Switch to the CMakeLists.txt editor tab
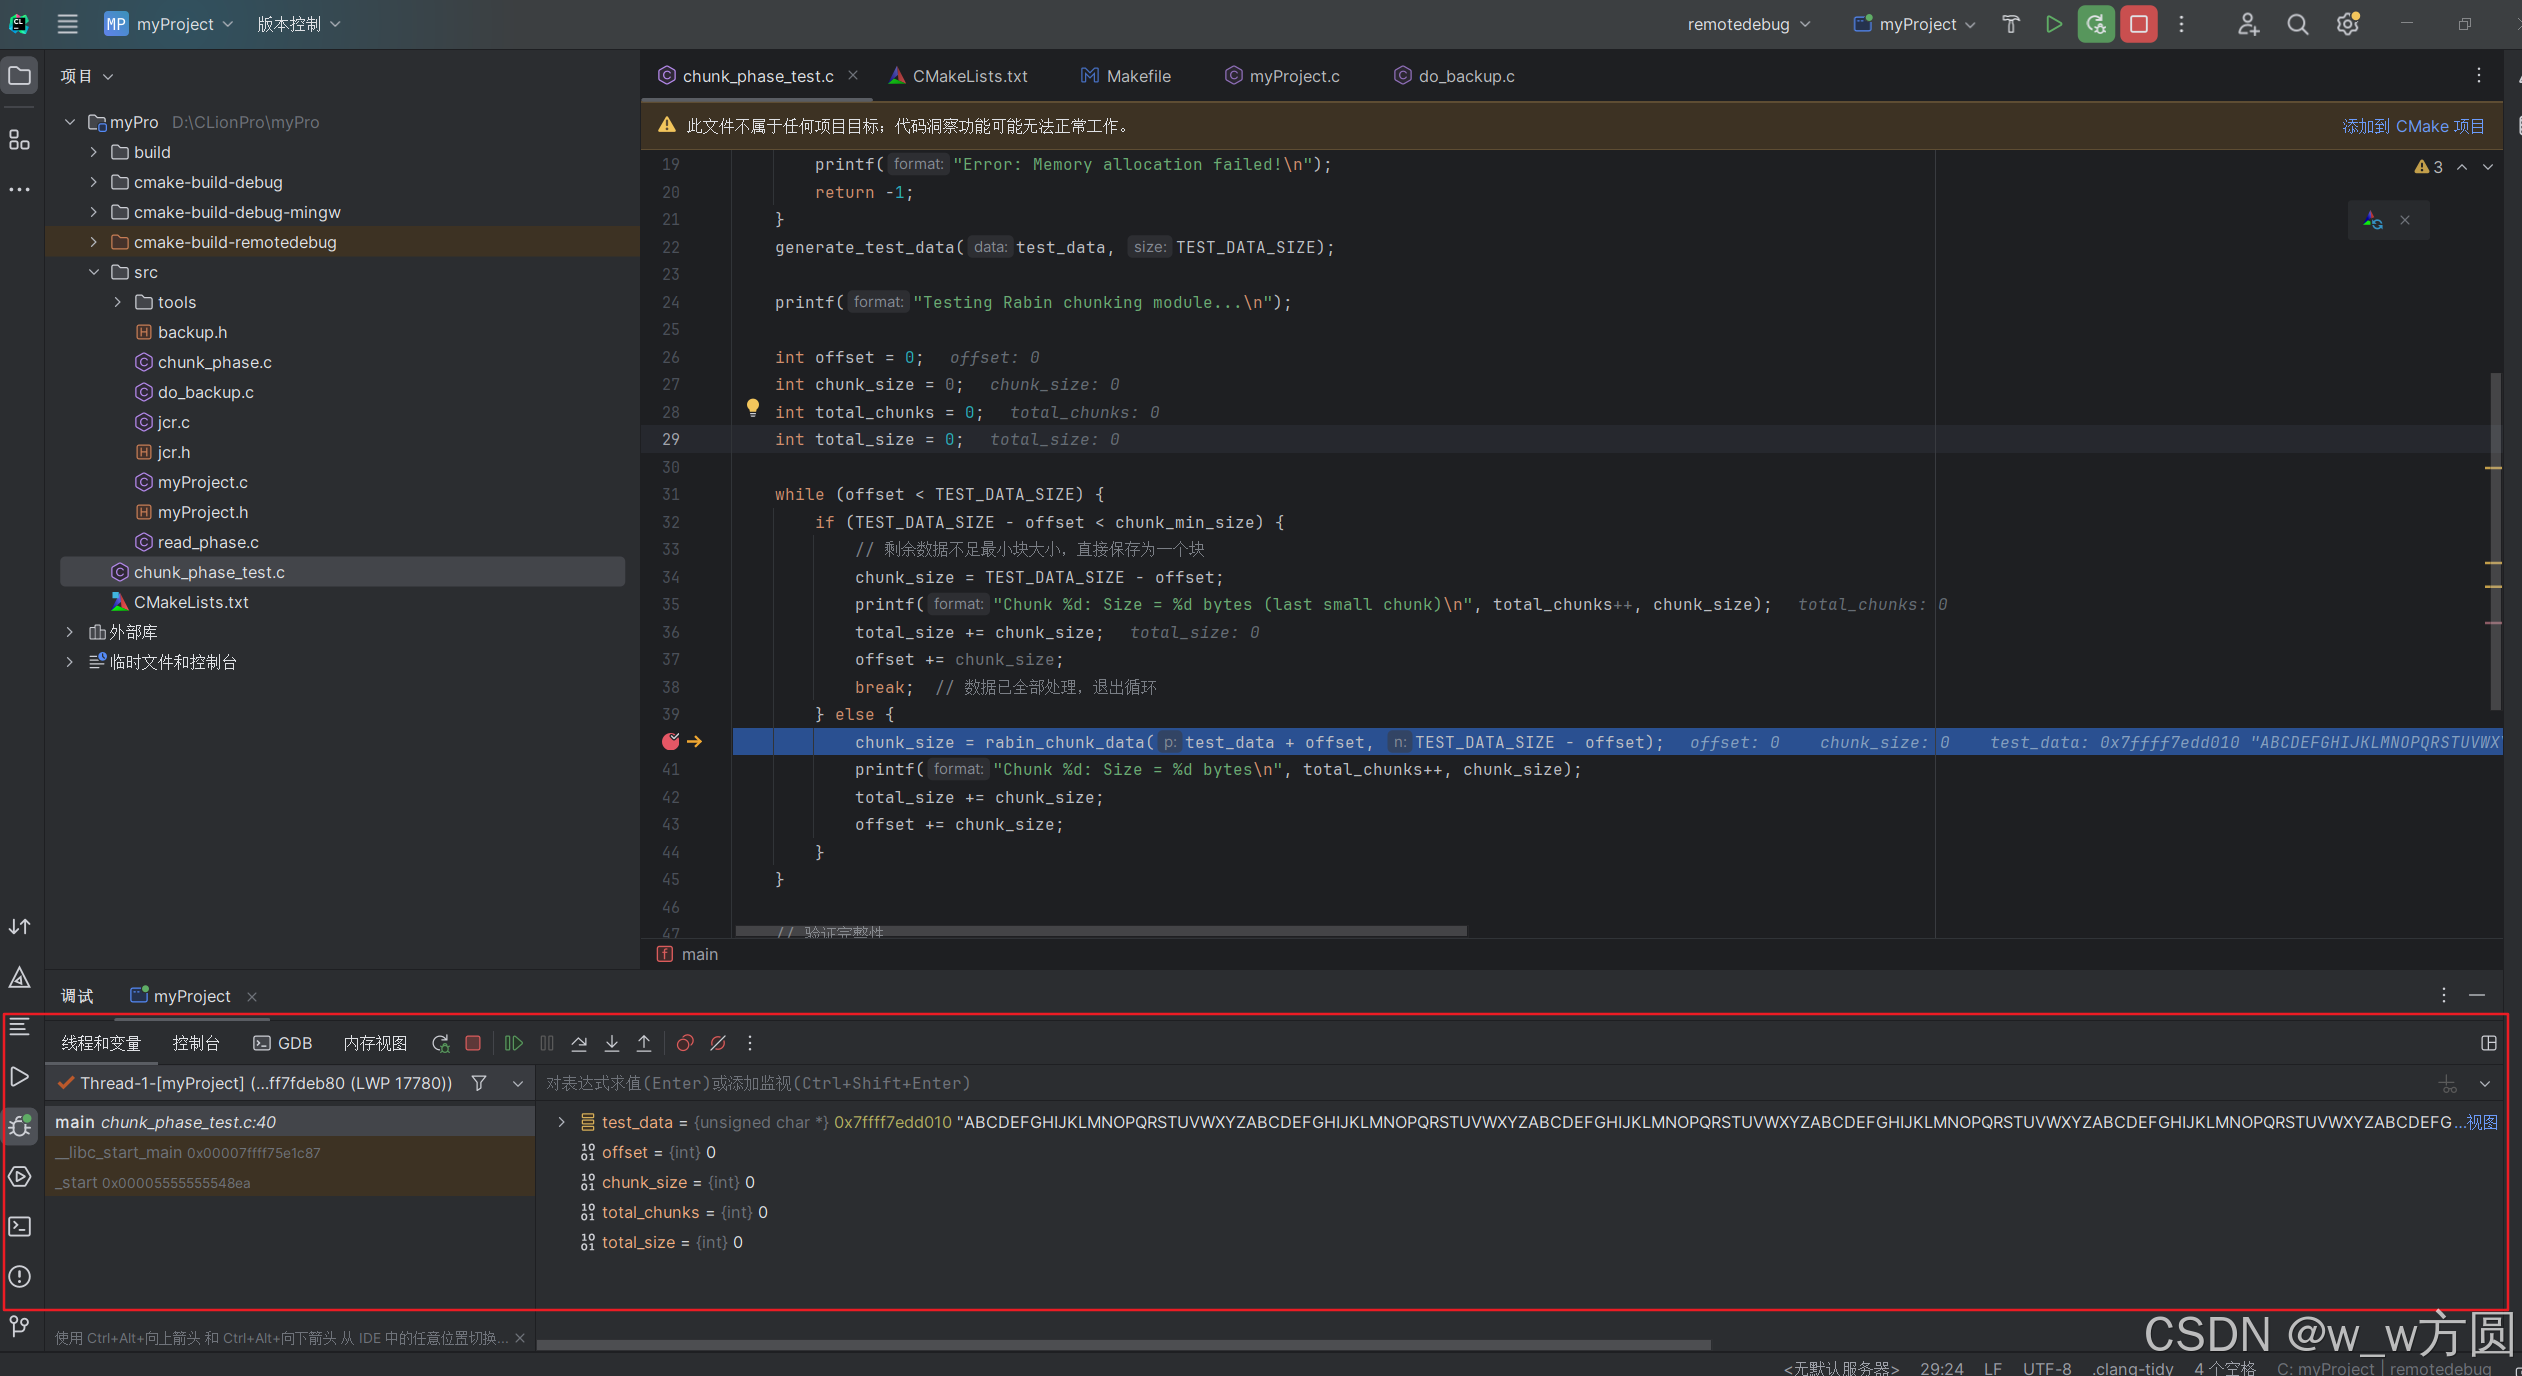The width and height of the screenshot is (2522, 1376). pyautogui.click(x=958, y=76)
